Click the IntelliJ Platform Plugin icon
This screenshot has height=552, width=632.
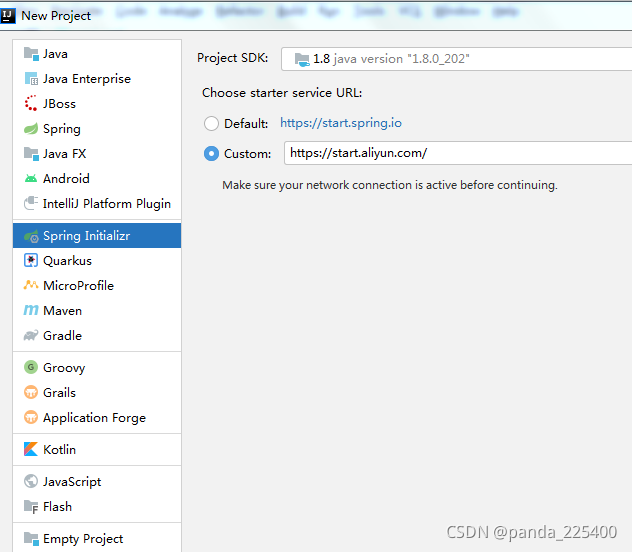(x=31, y=203)
